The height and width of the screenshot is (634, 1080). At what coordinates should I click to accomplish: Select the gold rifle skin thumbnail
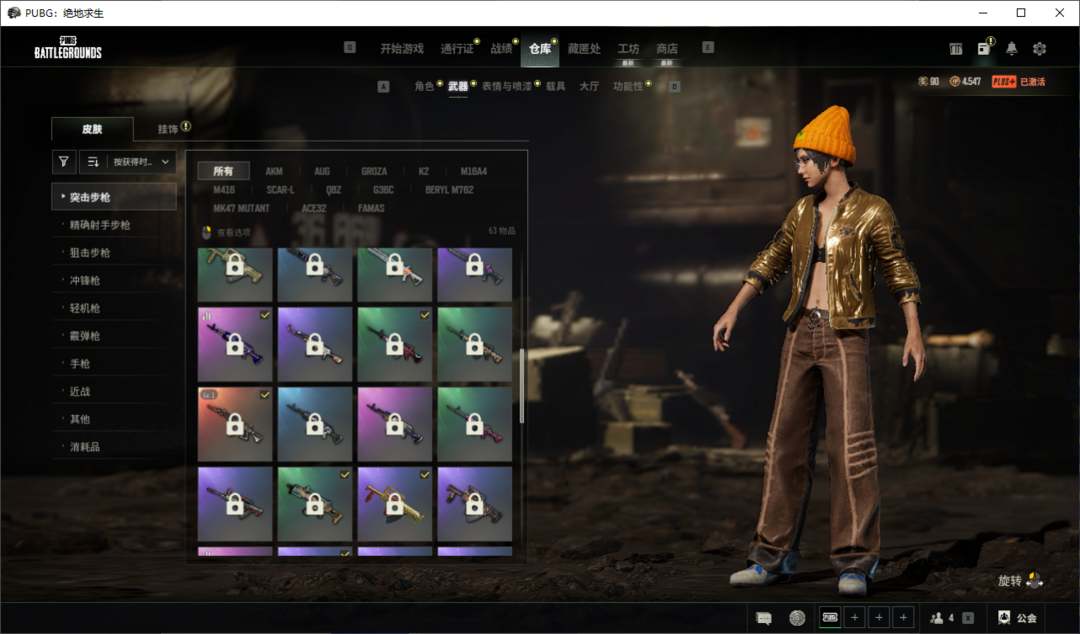395,504
